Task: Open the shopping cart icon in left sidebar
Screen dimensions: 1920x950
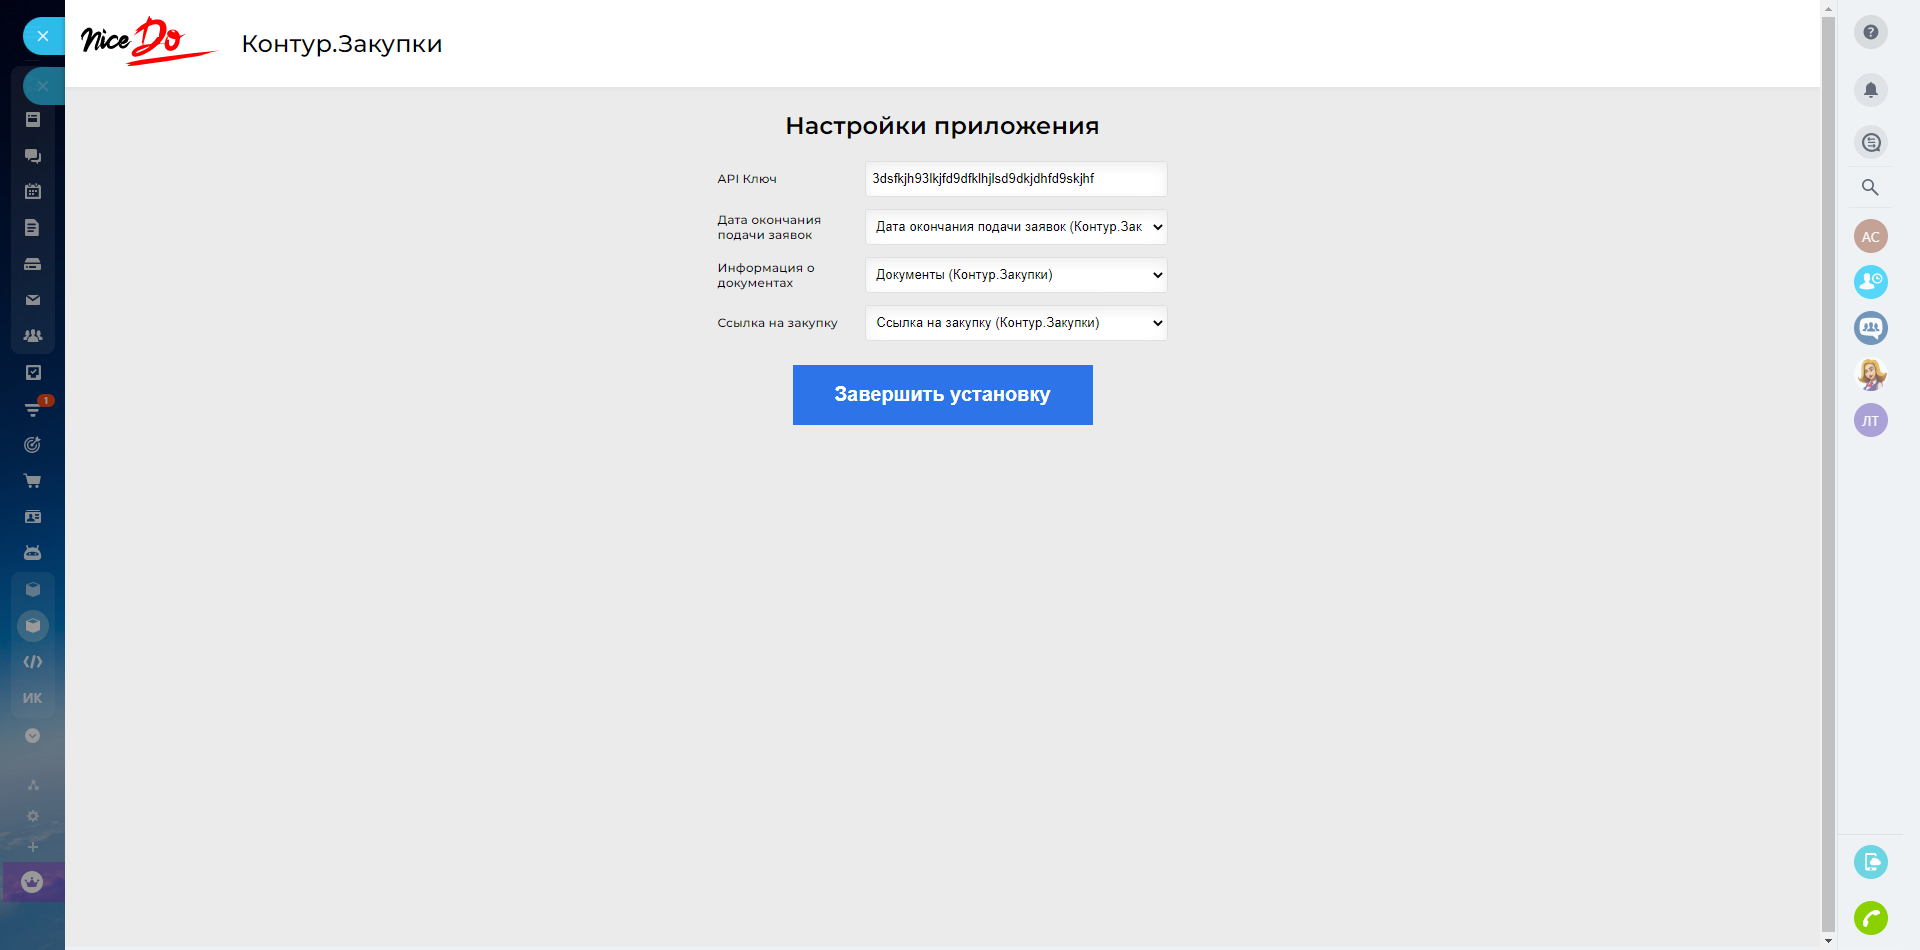Action: (33, 481)
